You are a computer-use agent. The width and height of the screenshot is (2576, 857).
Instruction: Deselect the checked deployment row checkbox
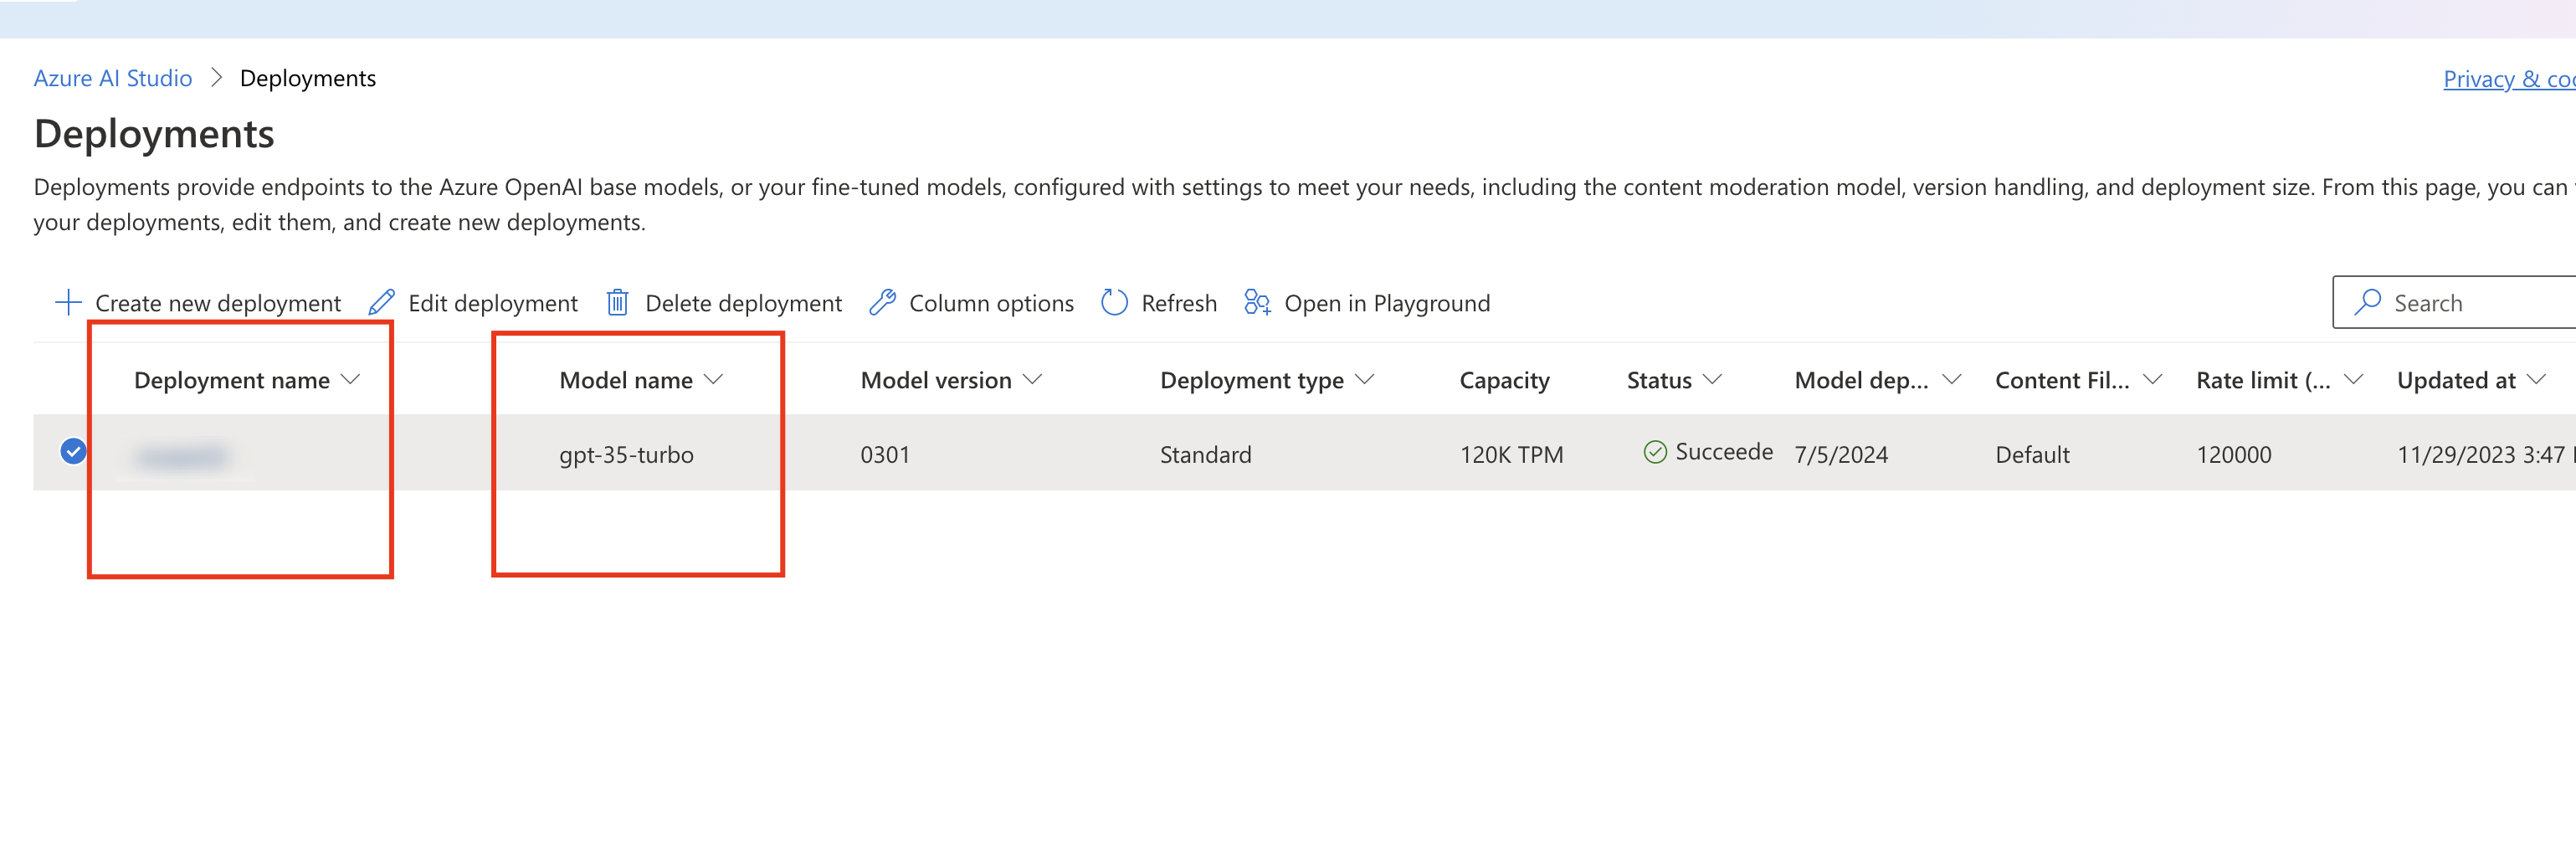[x=73, y=452]
